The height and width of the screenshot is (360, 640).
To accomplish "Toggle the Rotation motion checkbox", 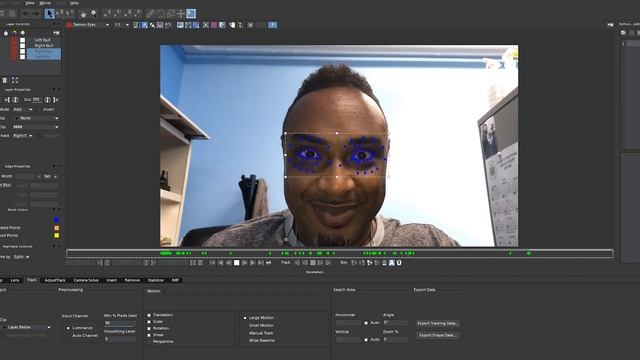I will click(x=149, y=328).
